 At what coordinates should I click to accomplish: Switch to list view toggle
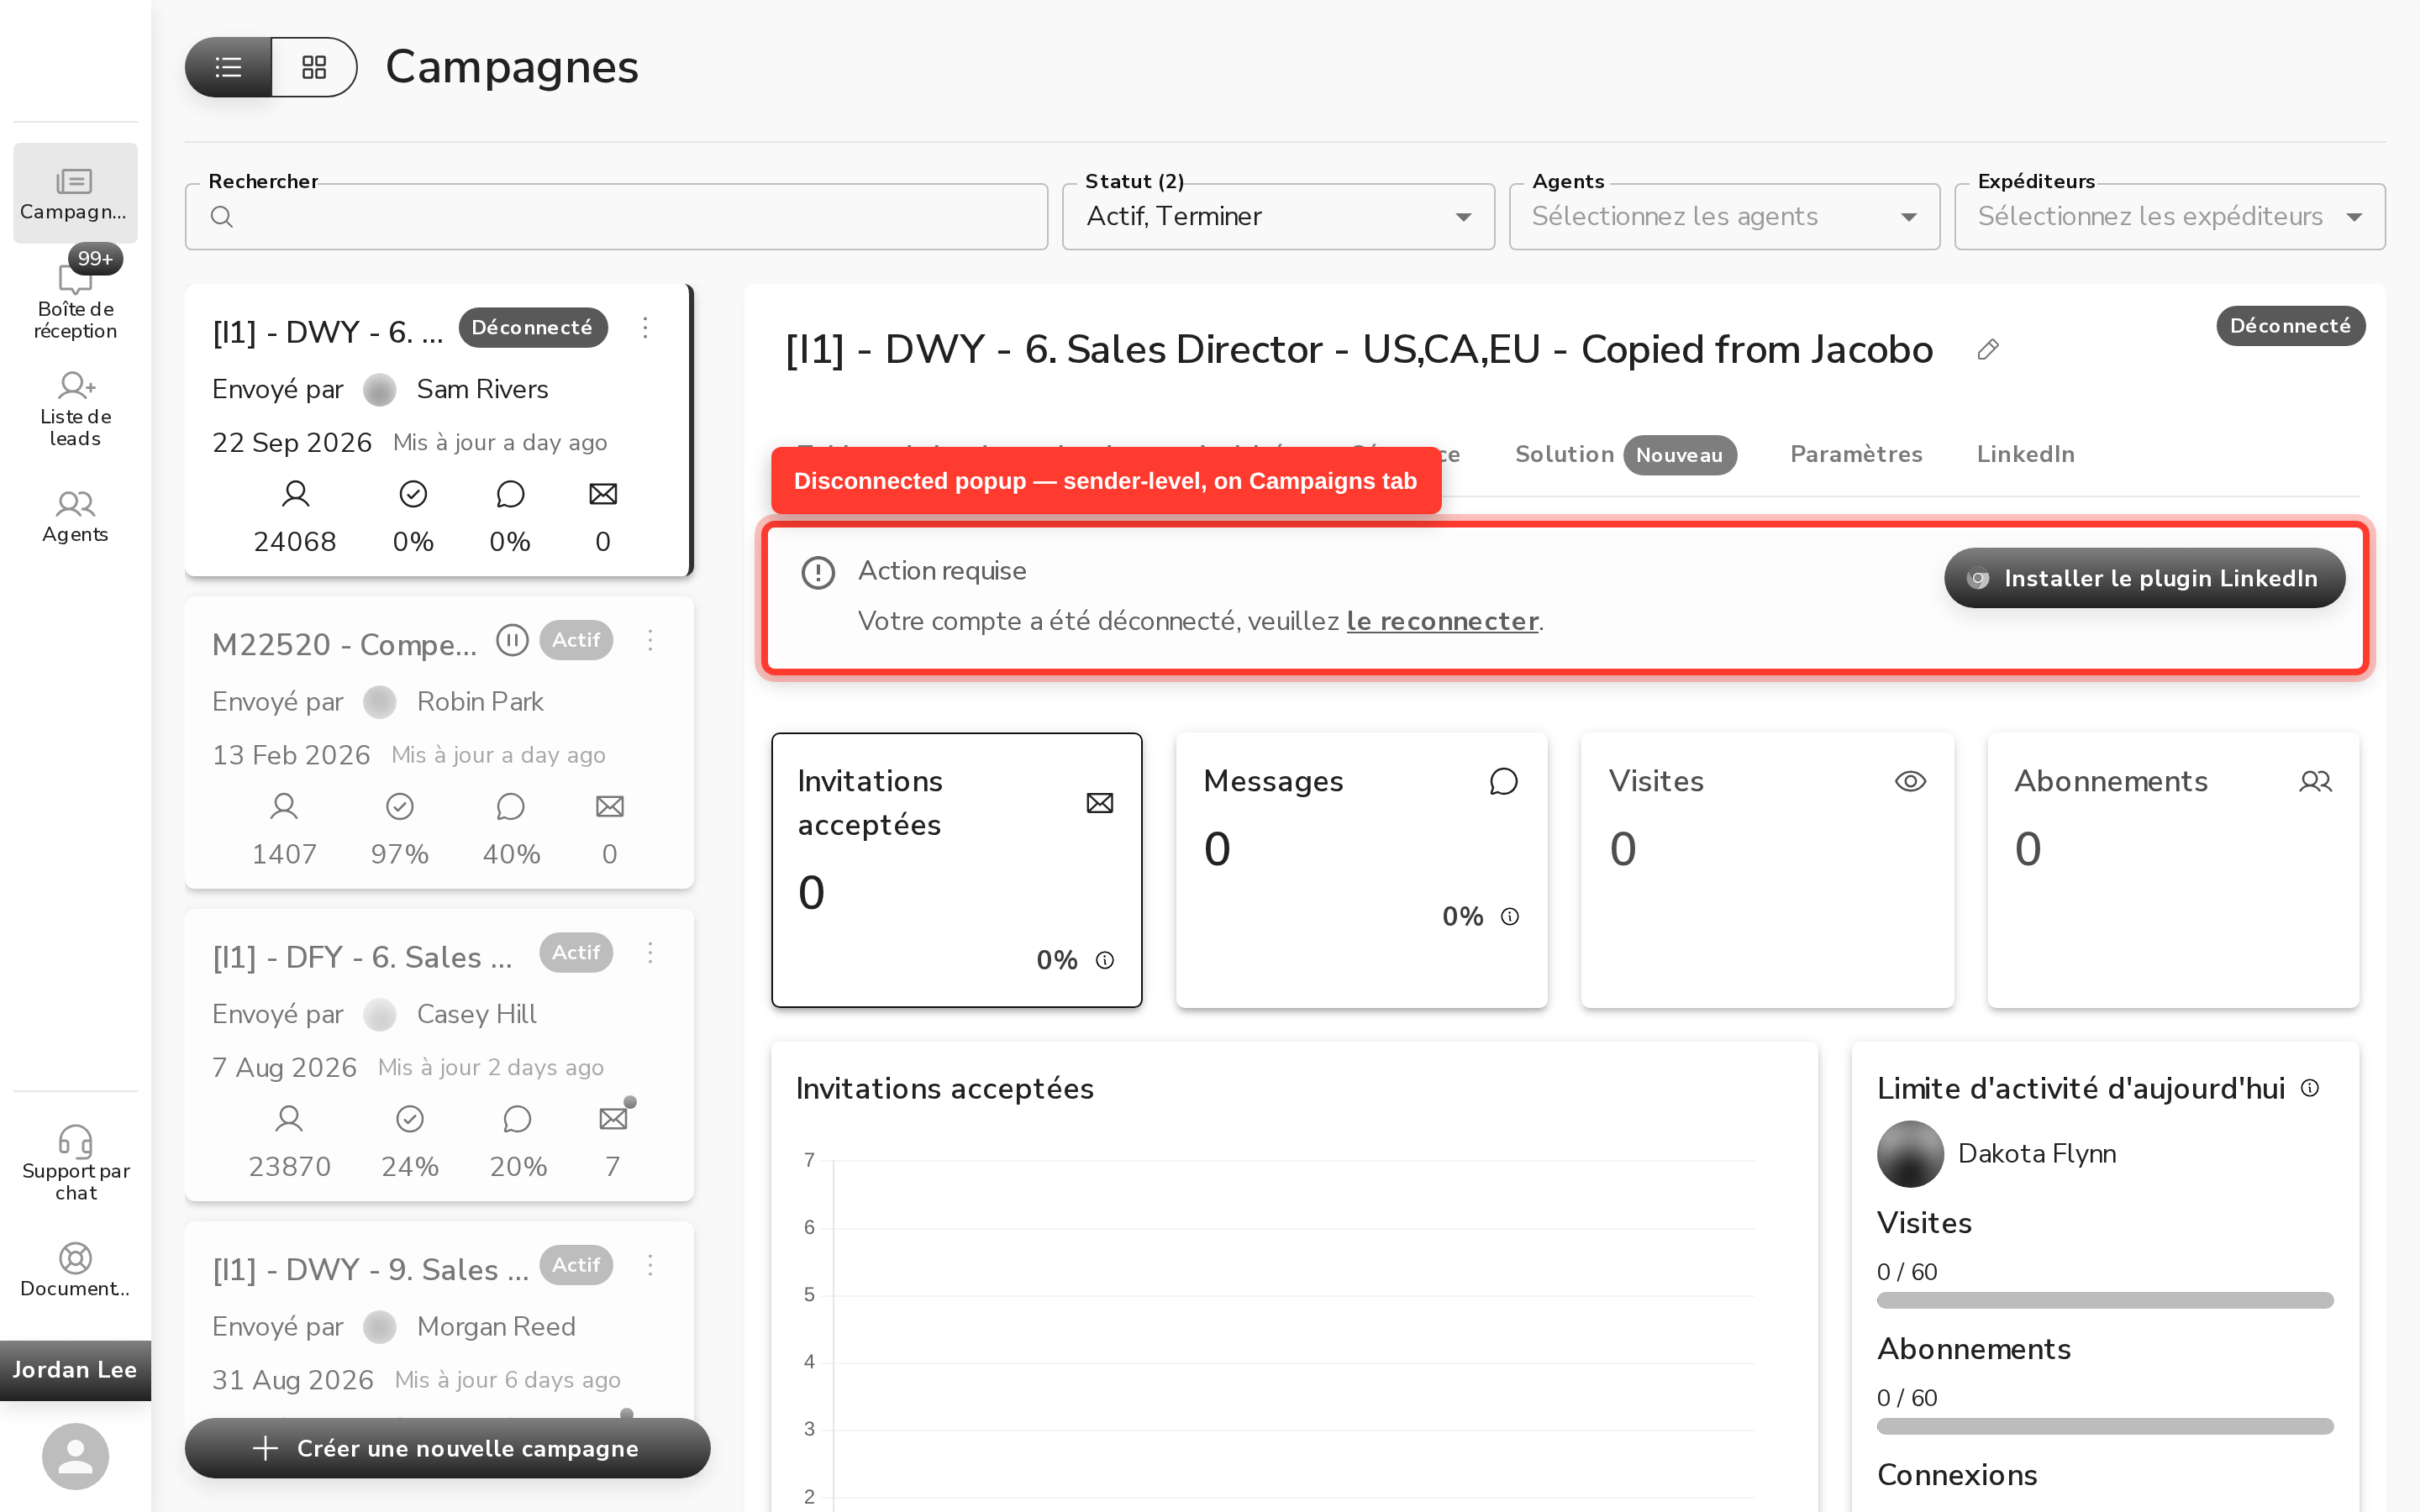click(x=228, y=67)
